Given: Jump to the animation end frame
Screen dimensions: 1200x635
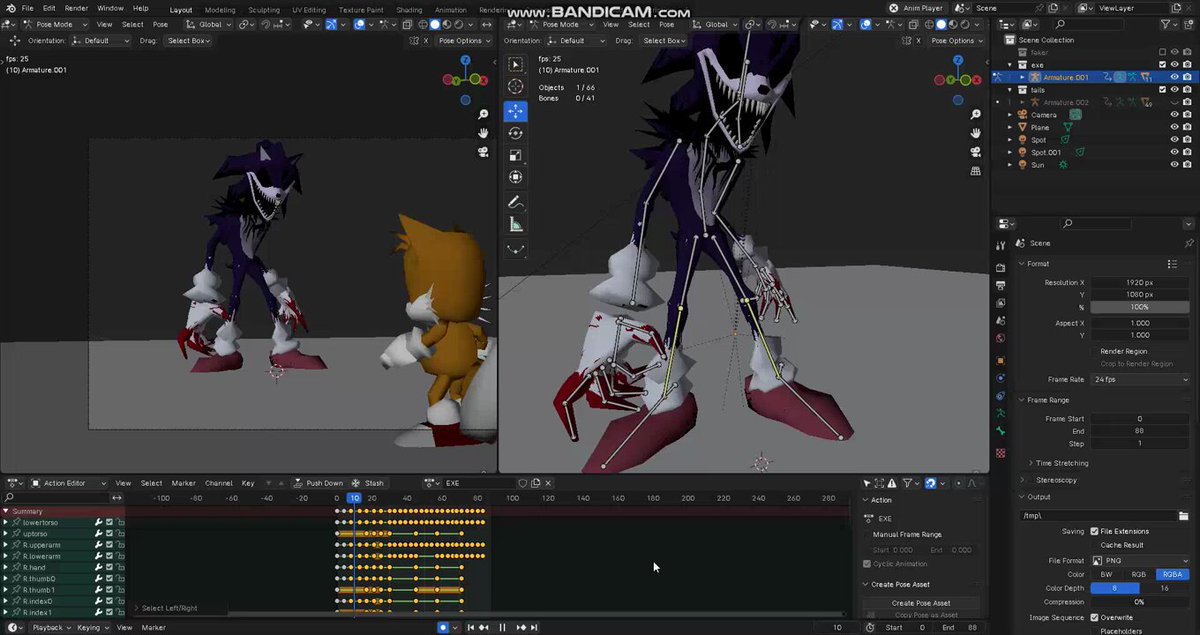Looking at the screenshot, I should [x=533, y=628].
